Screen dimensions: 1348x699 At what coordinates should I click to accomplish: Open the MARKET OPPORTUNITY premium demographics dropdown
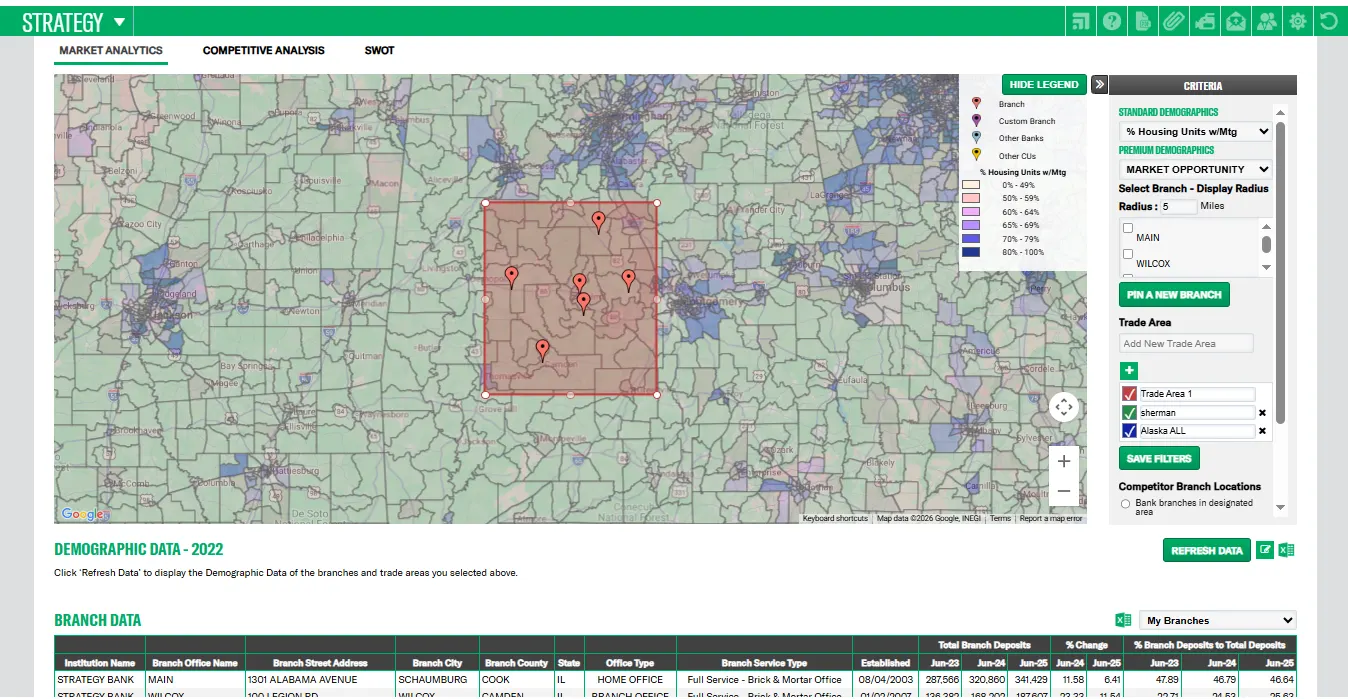click(x=1195, y=169)
